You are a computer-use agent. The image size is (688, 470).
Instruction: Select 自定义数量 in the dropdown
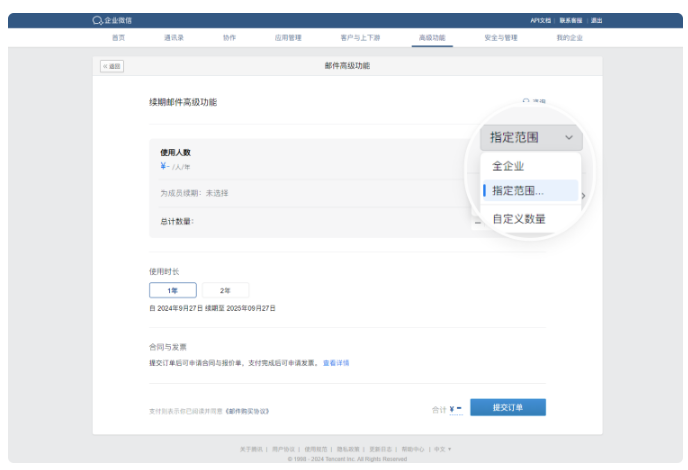click(518, 218)
